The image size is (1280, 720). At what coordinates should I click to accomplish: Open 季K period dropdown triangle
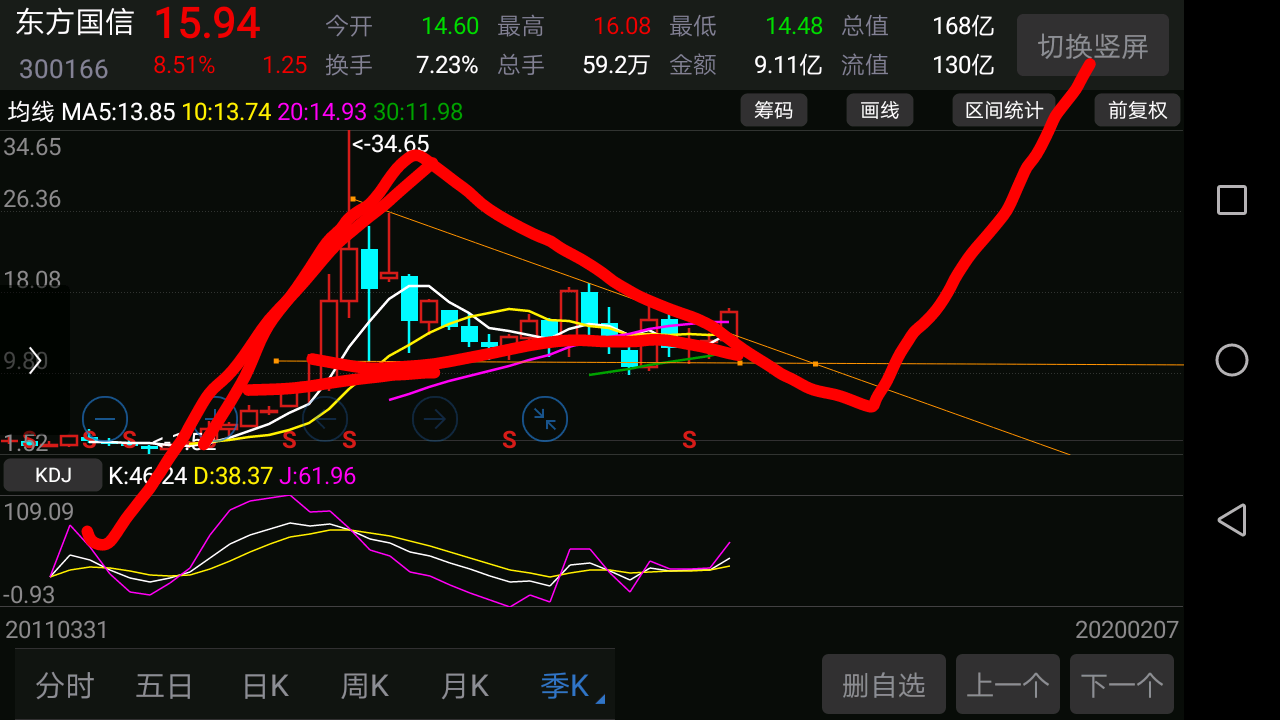click(600, 700)
